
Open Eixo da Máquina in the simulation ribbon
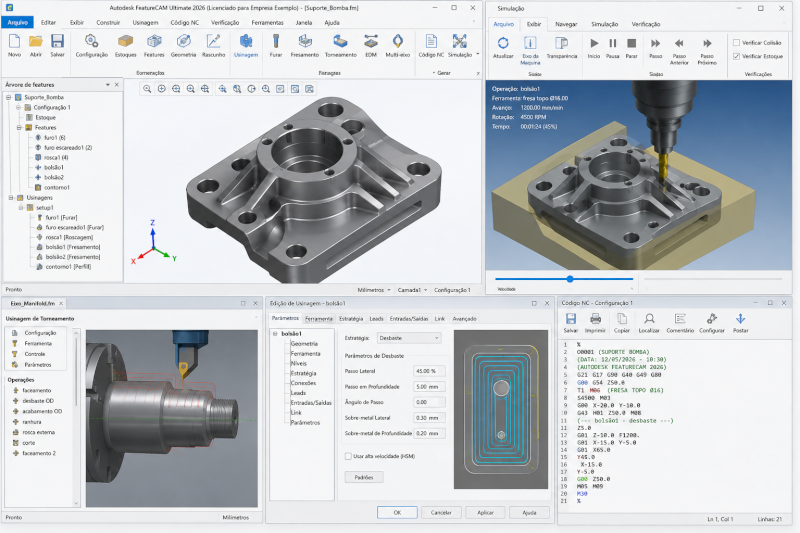pos(530,43)
